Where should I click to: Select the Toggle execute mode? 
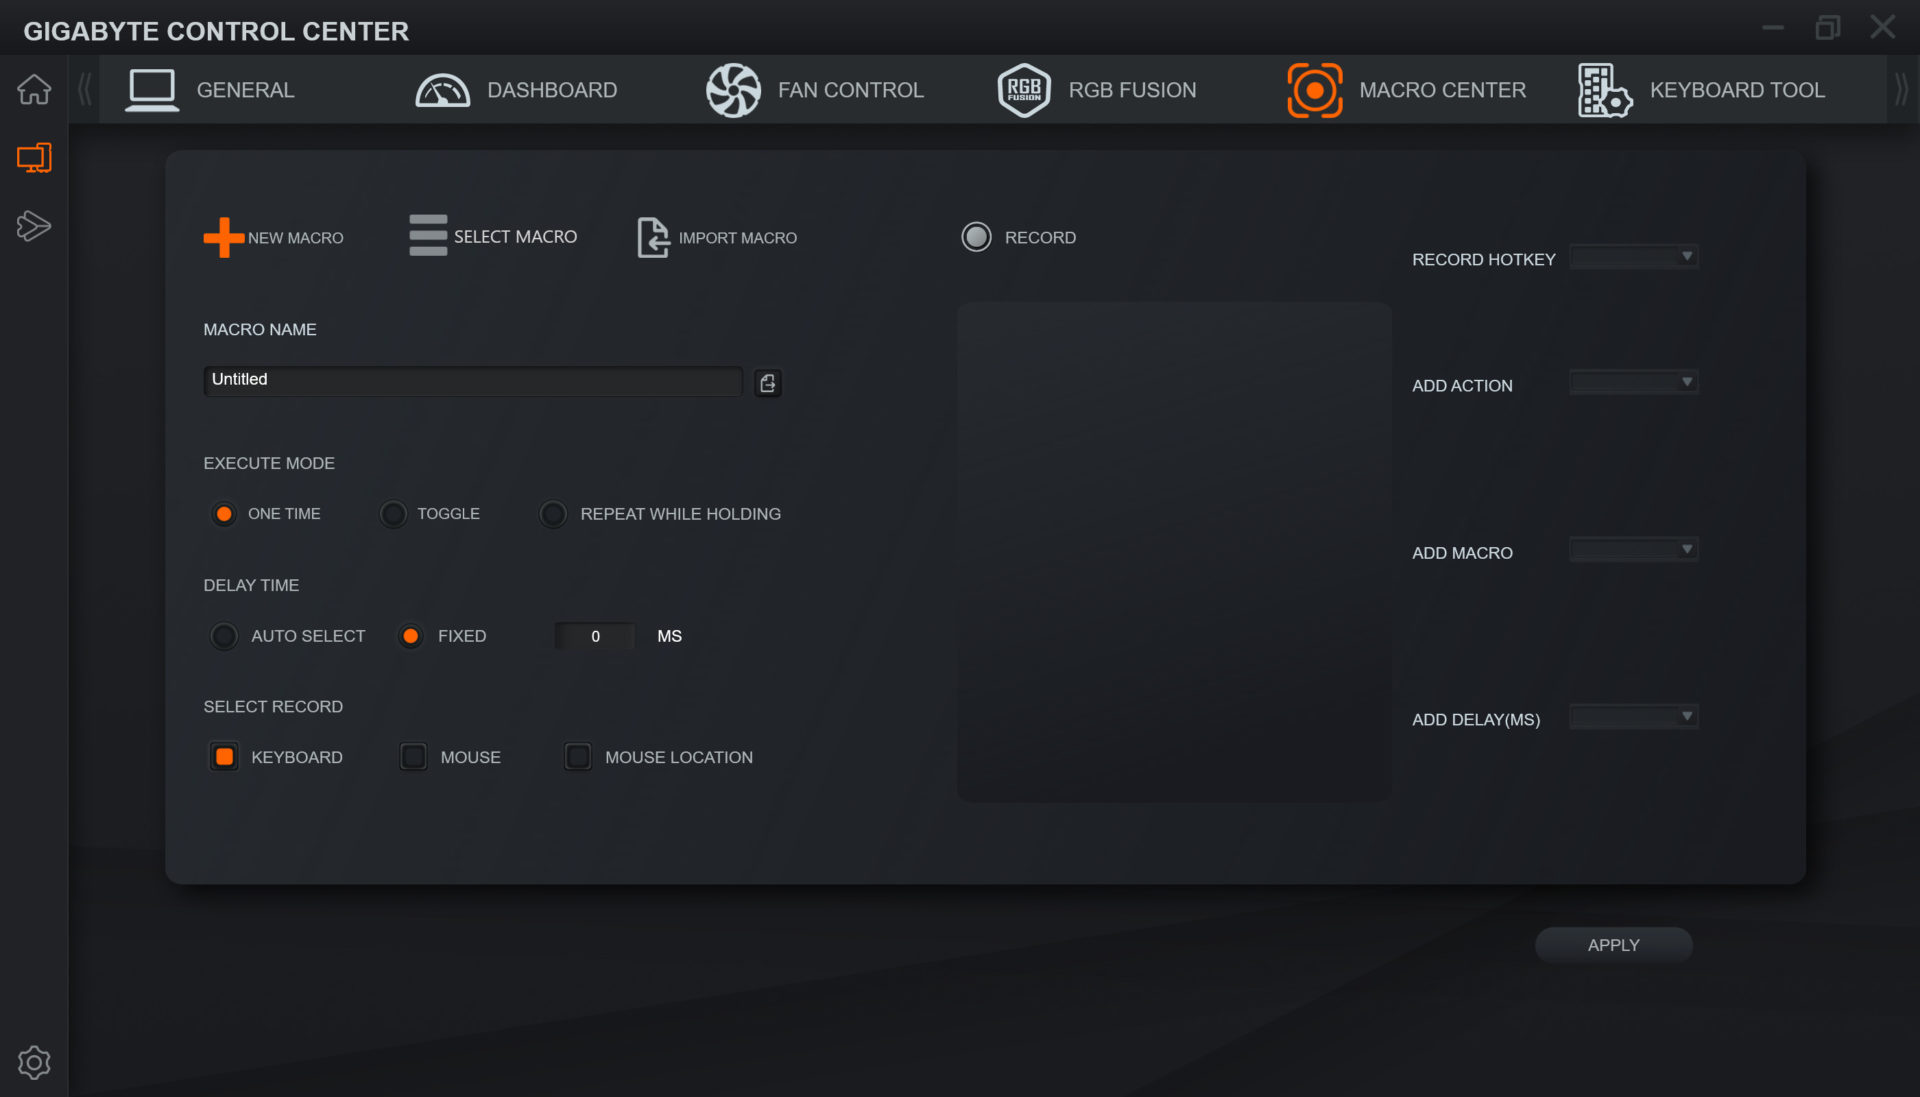(393, 514)
